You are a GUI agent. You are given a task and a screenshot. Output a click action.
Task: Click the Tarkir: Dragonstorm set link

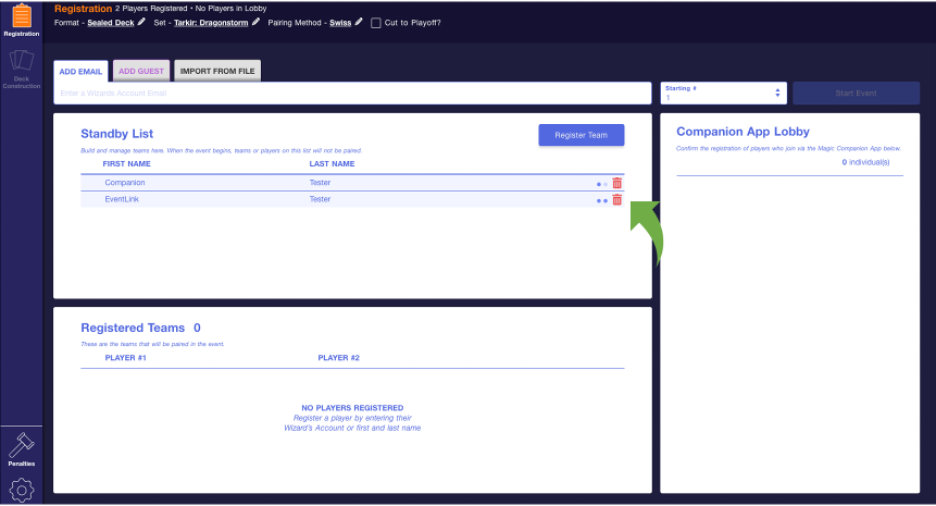pos(211,23)
